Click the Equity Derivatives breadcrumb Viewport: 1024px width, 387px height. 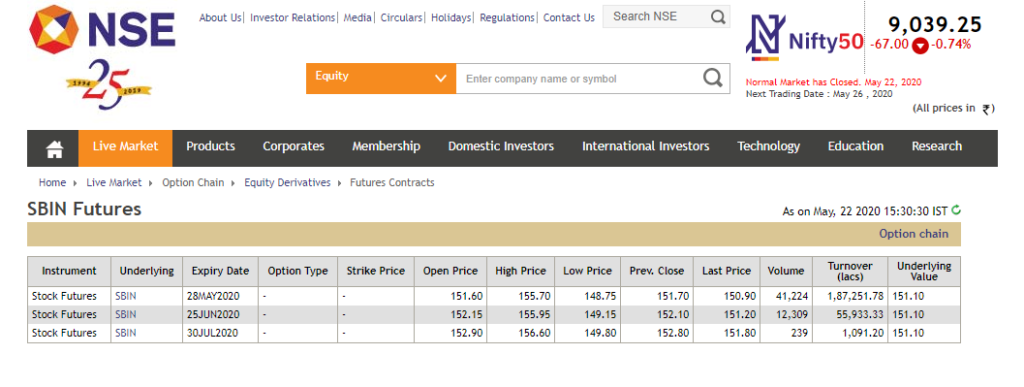tap(287, 183)
